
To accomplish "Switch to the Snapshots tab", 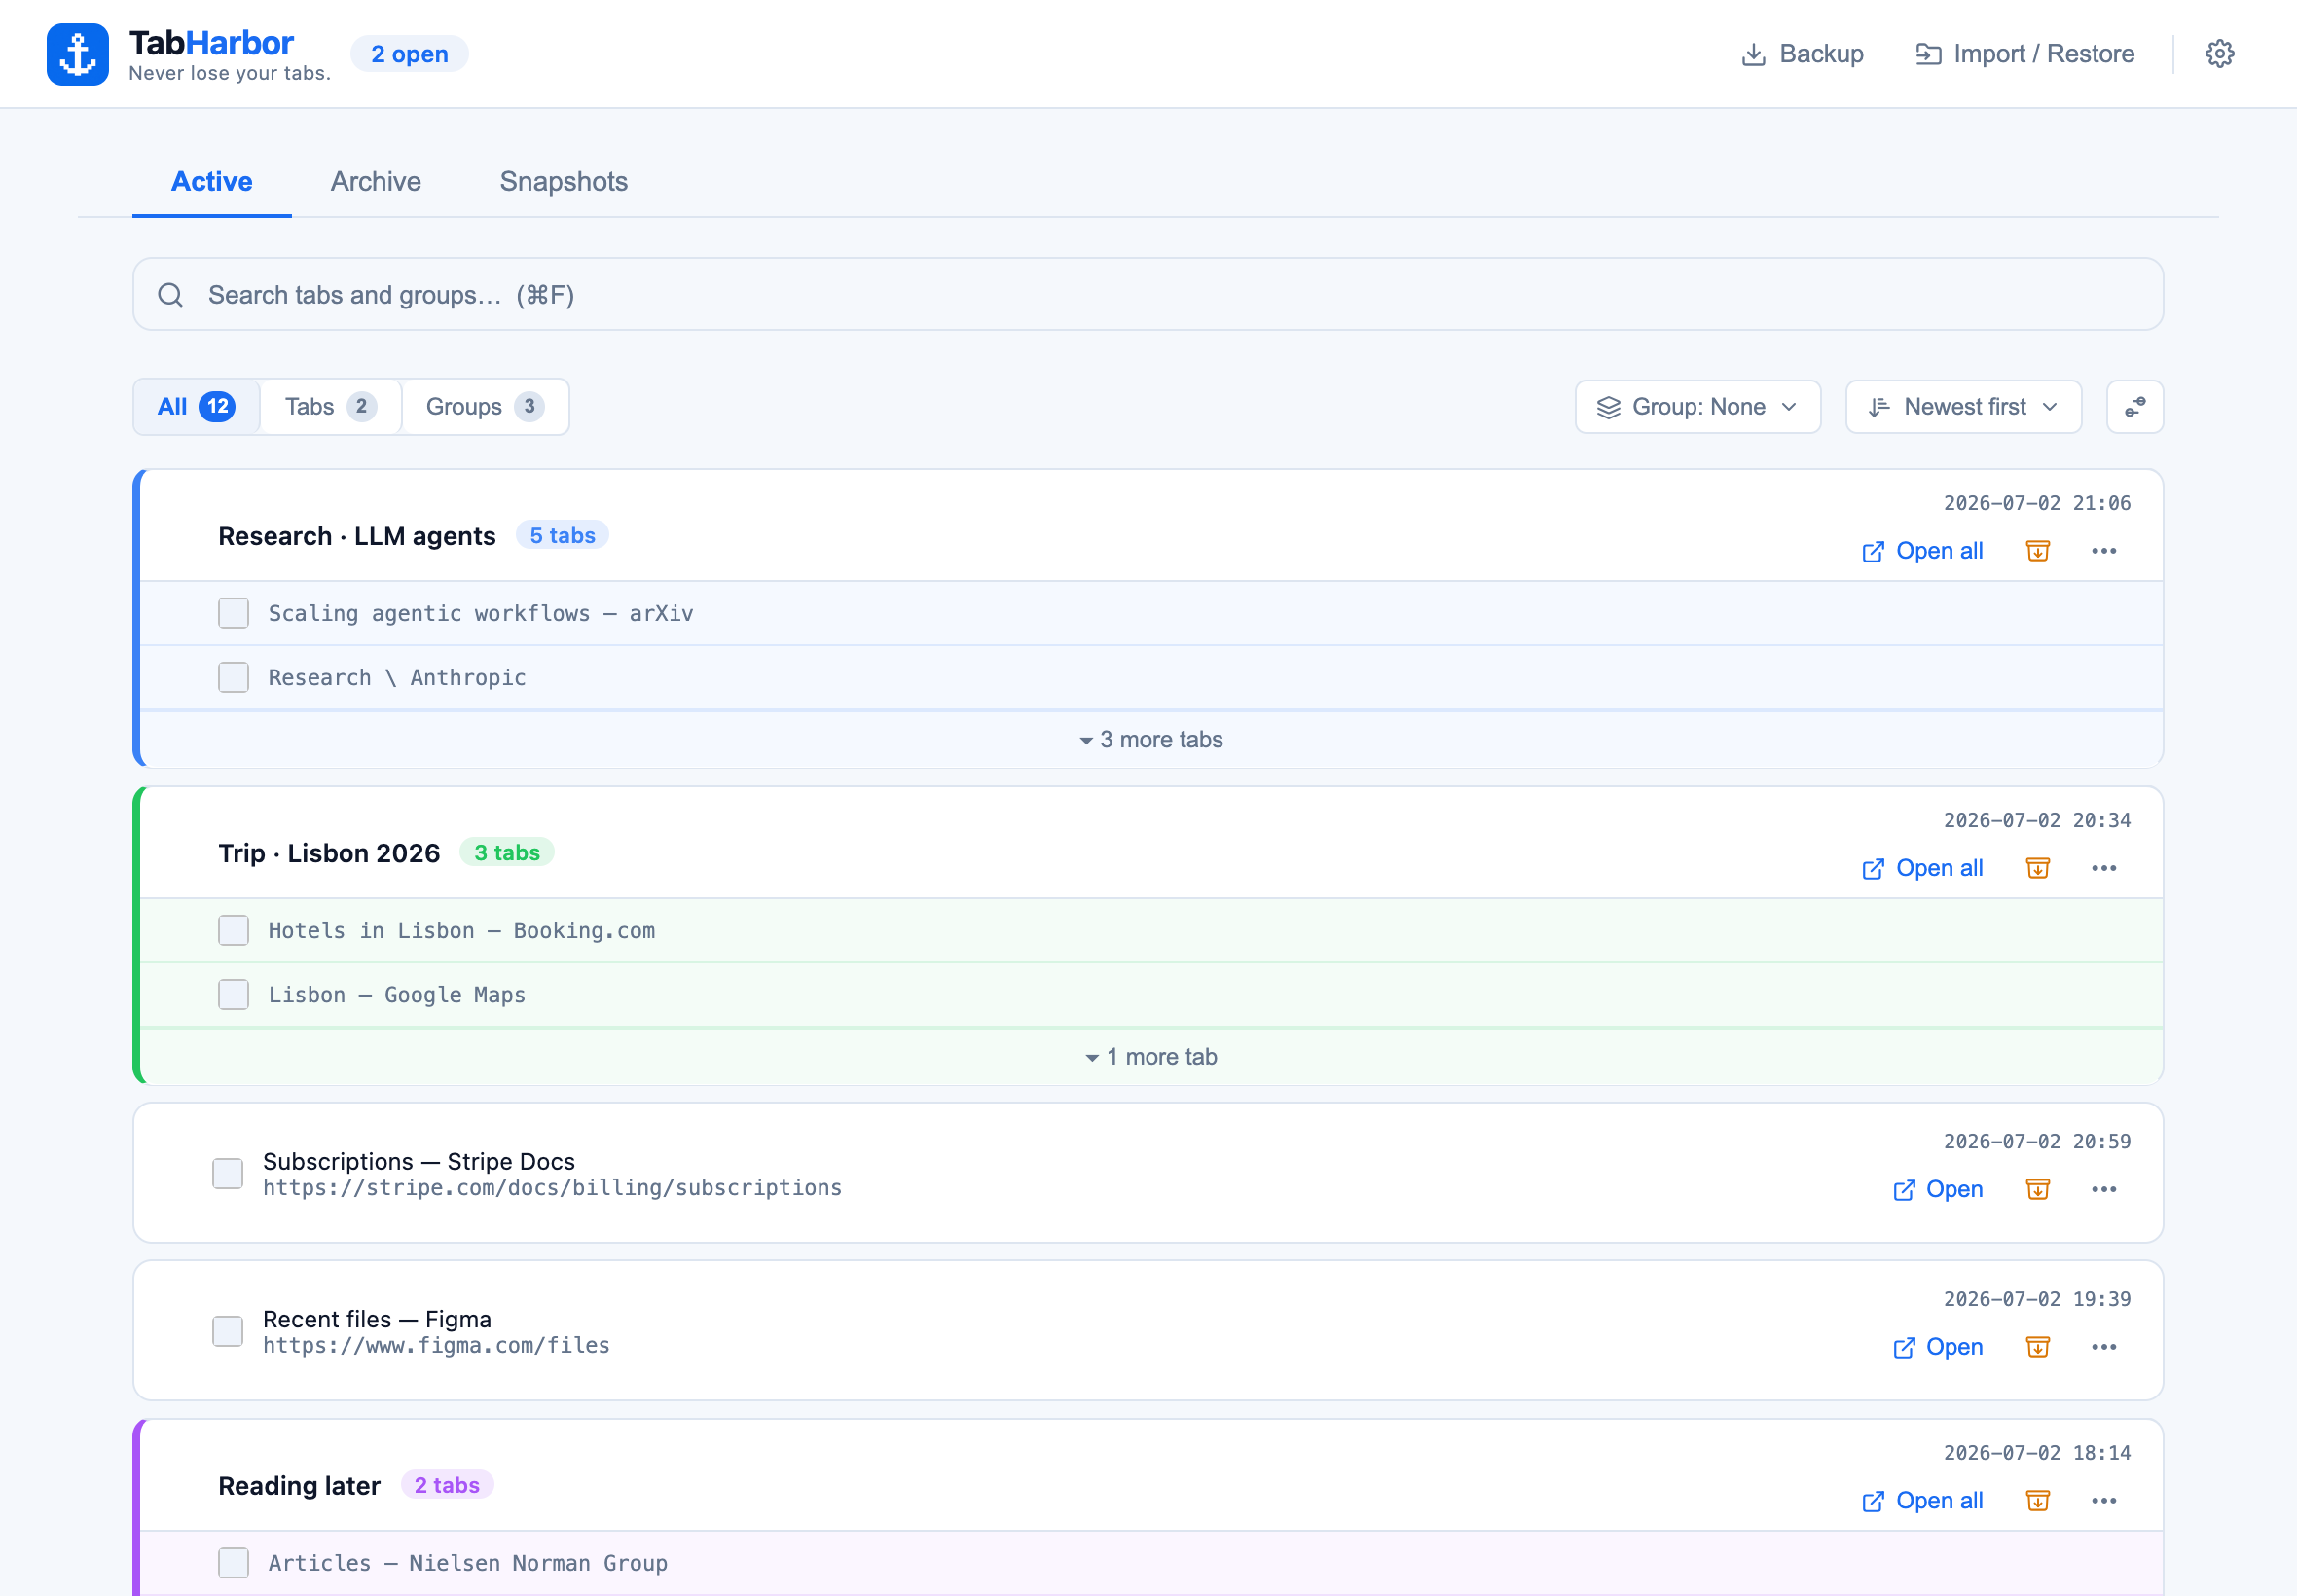I will (564, 182).
